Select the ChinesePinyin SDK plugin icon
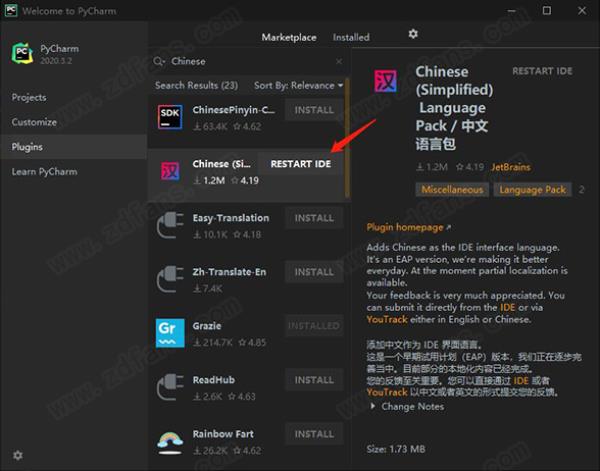 click(170, 117)
